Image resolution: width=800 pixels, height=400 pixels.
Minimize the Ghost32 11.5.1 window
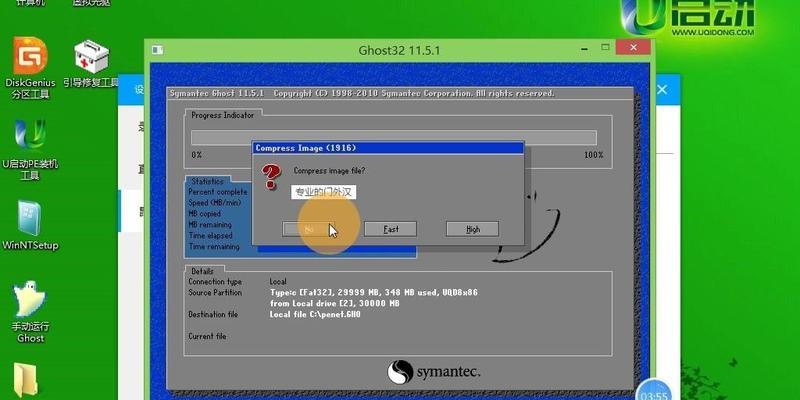point(584,48)
